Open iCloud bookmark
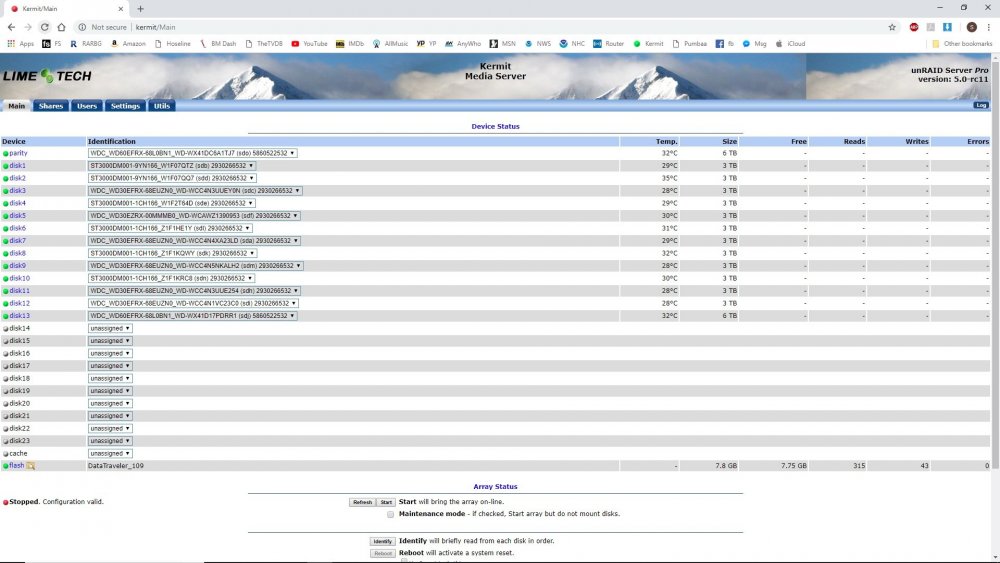The height and width of the screenshot is (563, 1000). pos(790,44)
